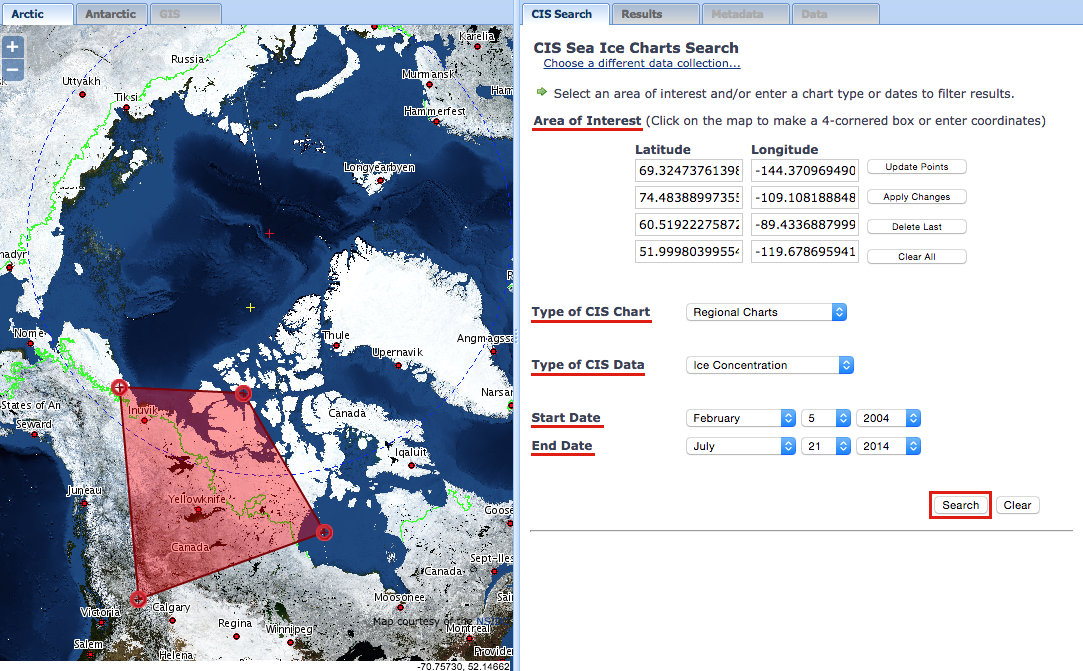Click the polygon corner marker on Hudson Bay
This screenshot has height=671, width=1083.
point(325,532)
